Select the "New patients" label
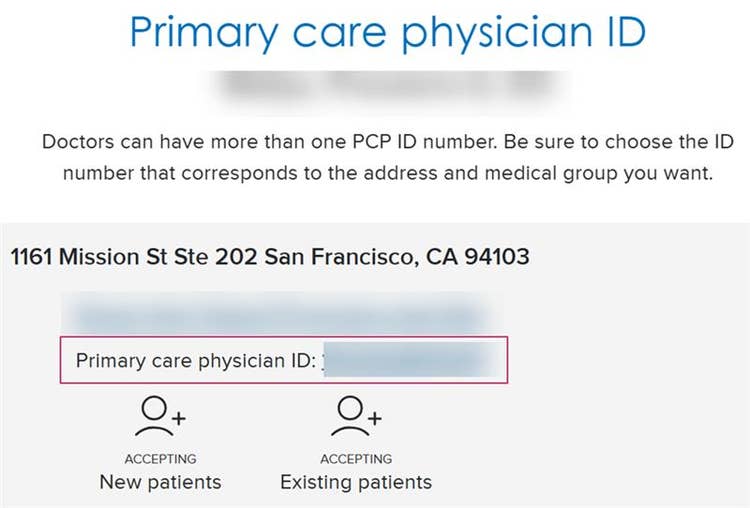This screenshot has width=750, height=508. click(x=160, y=482)
